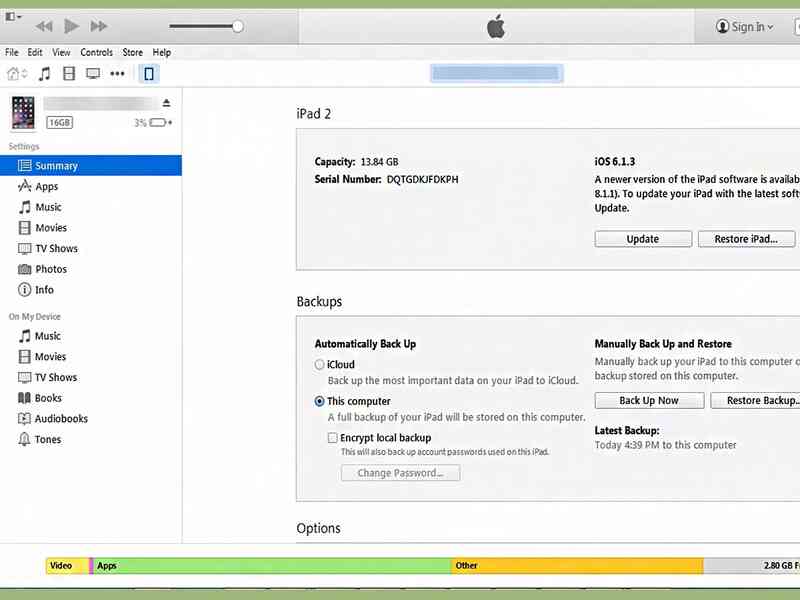Click the 16GB capacity badge

60,122
